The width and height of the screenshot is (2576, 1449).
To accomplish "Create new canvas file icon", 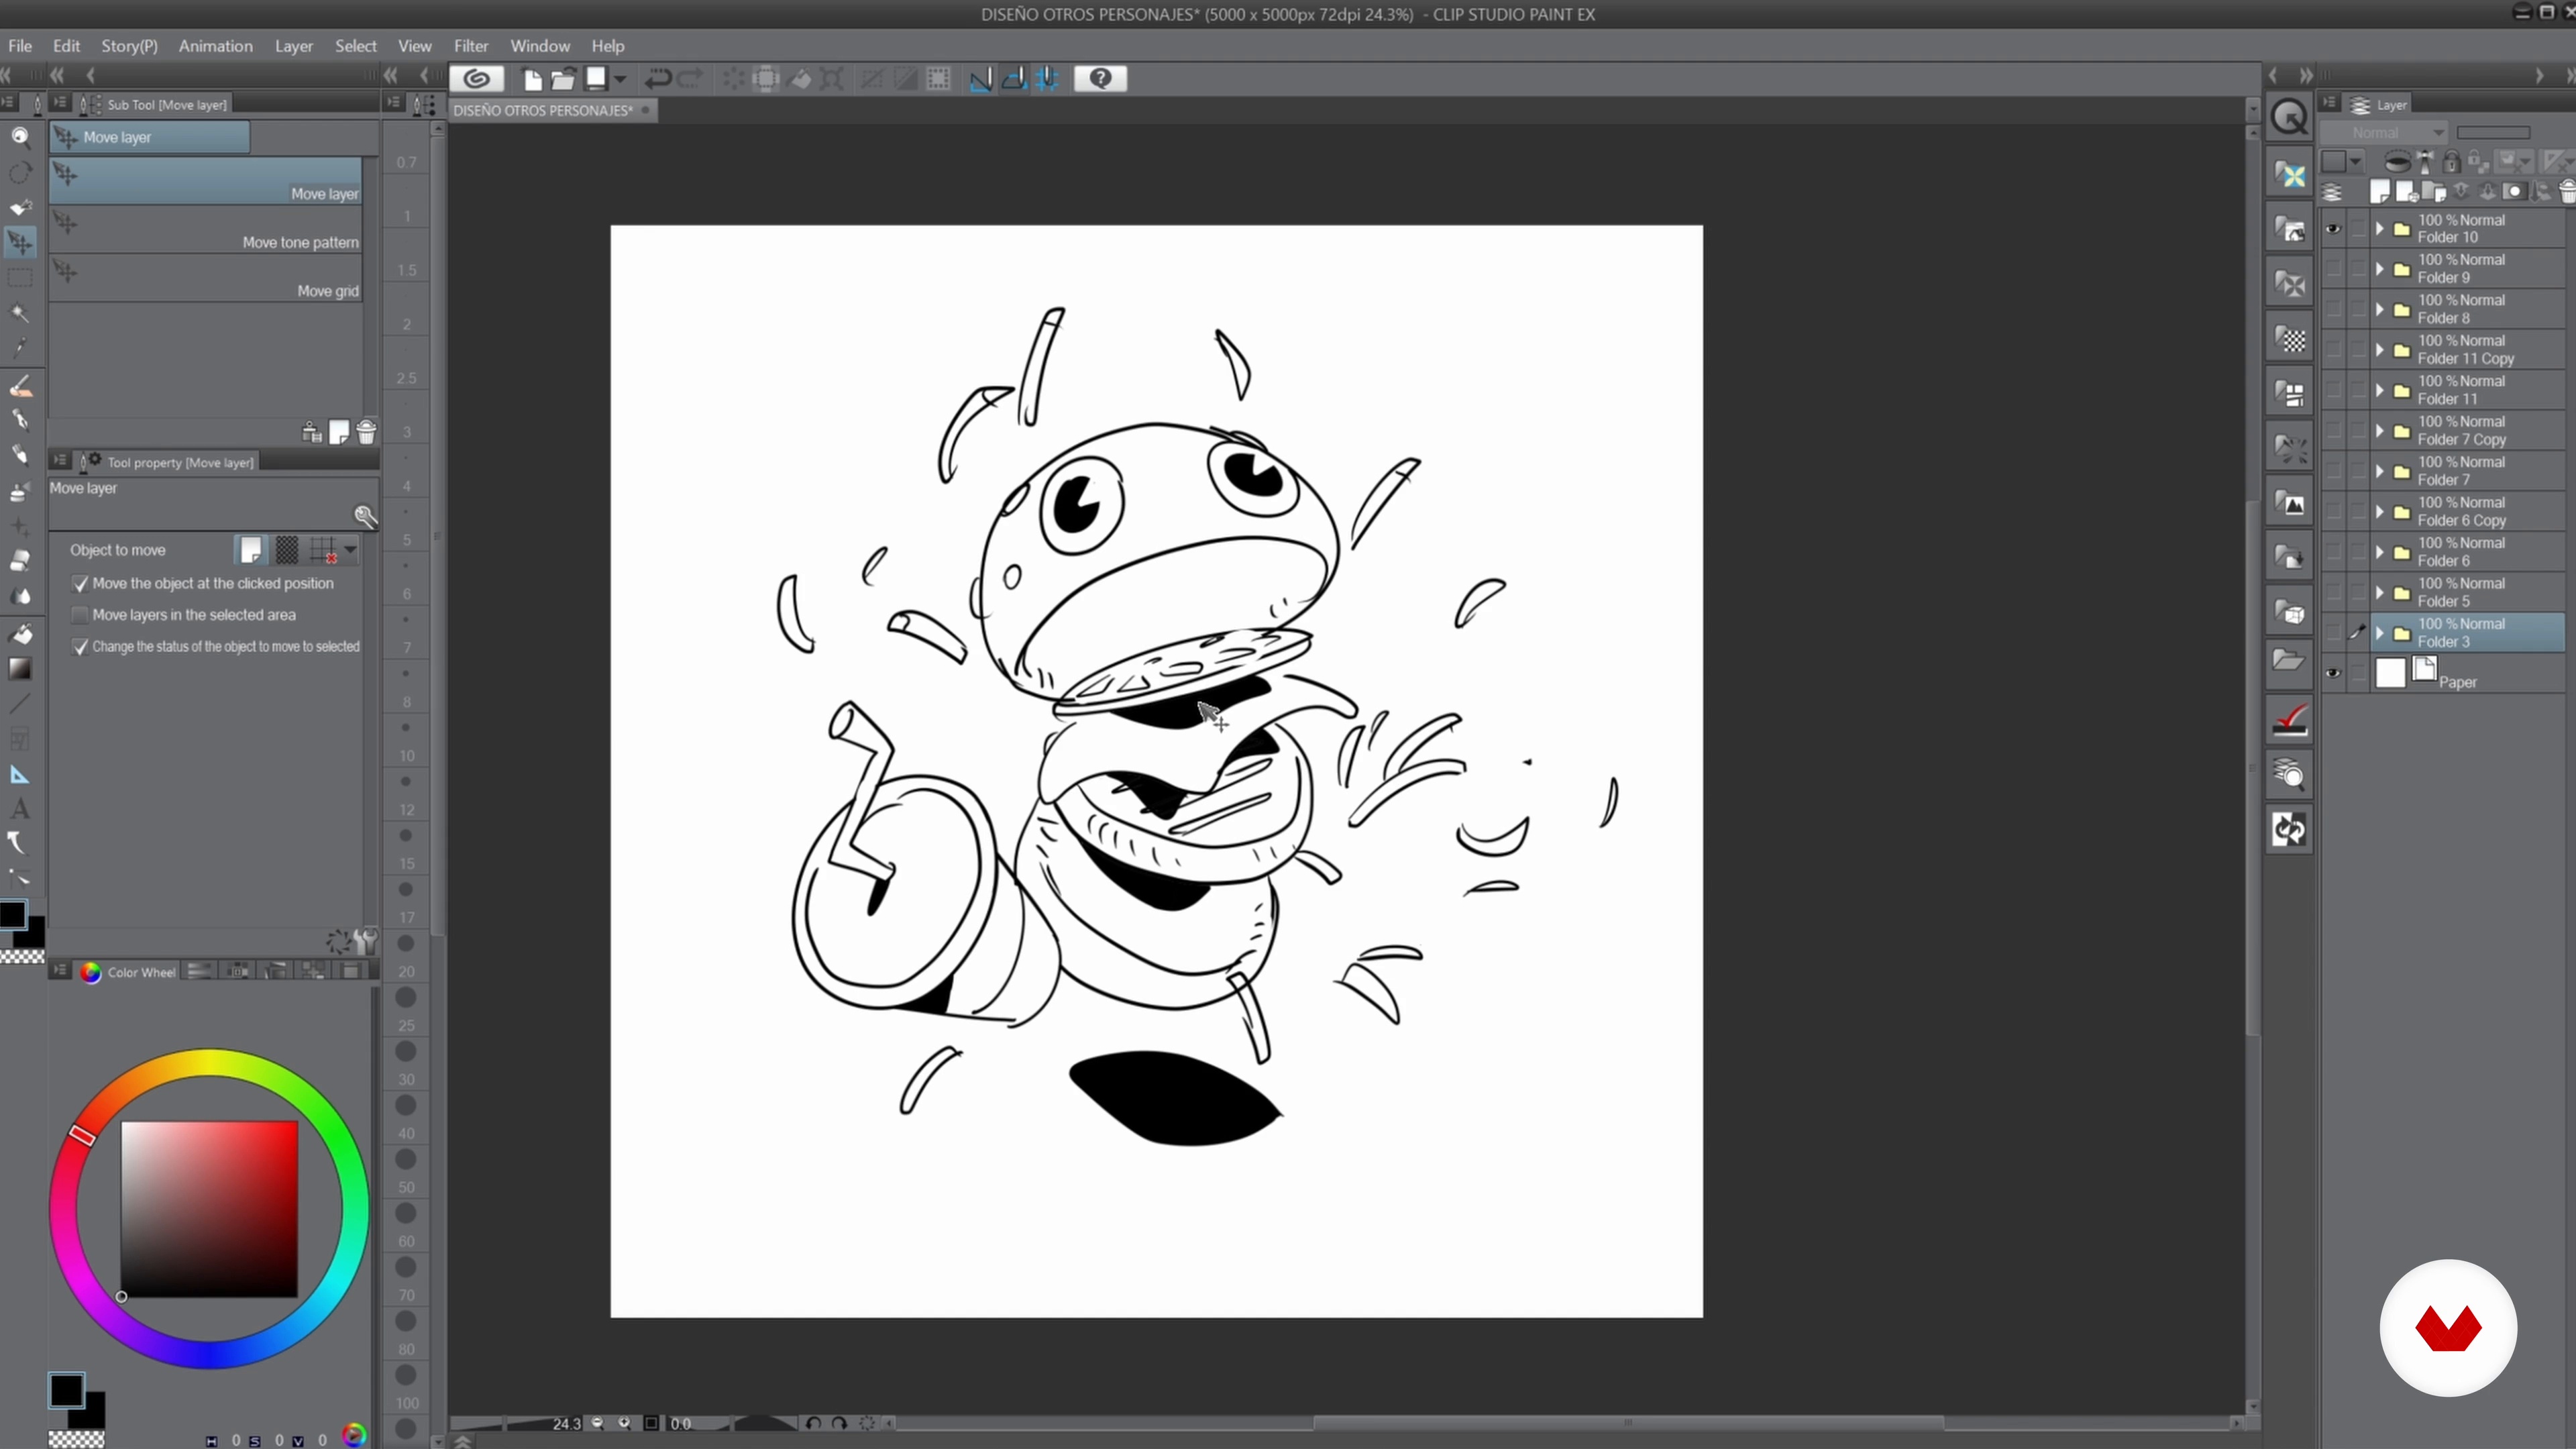I will tap(532, 79).
